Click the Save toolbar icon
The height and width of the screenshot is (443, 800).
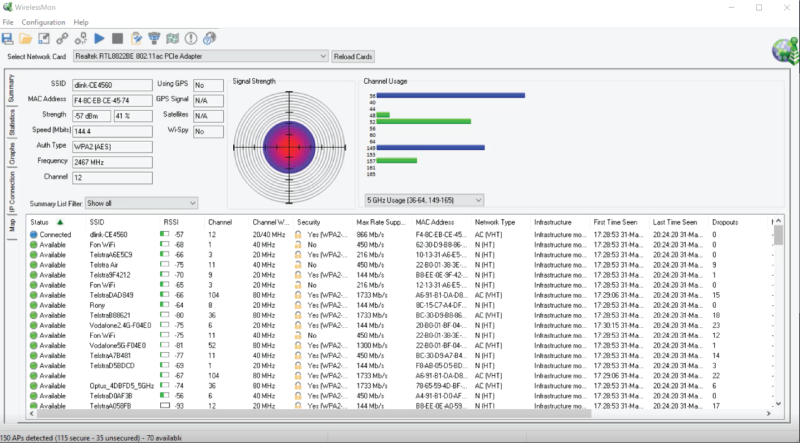7,38
